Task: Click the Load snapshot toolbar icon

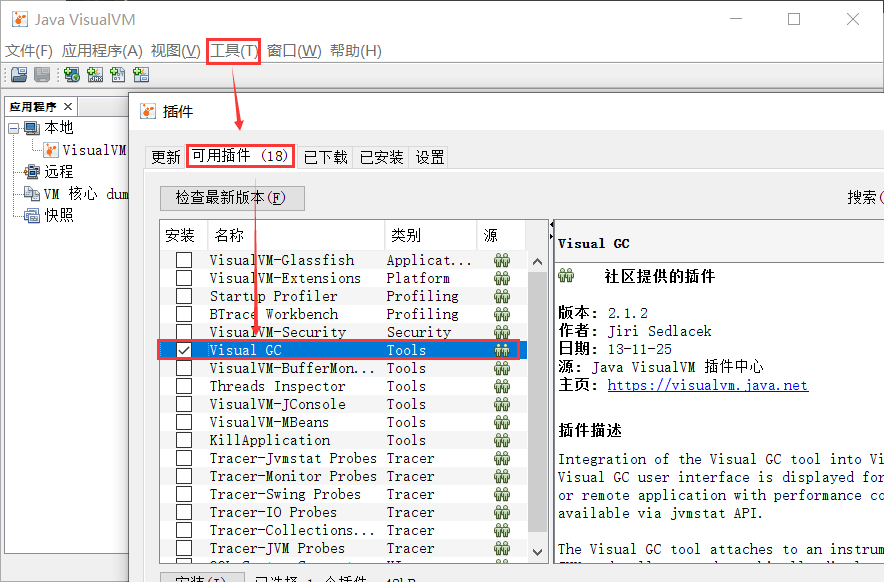Action: click(19, 74)
